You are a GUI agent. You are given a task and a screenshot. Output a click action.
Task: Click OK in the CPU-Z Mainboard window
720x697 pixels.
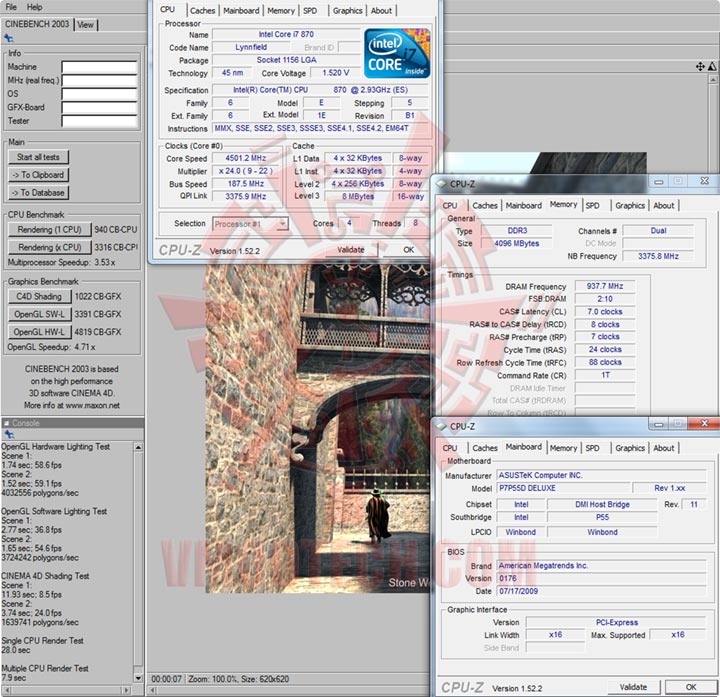pyautogui.click(x=691, y=687)
